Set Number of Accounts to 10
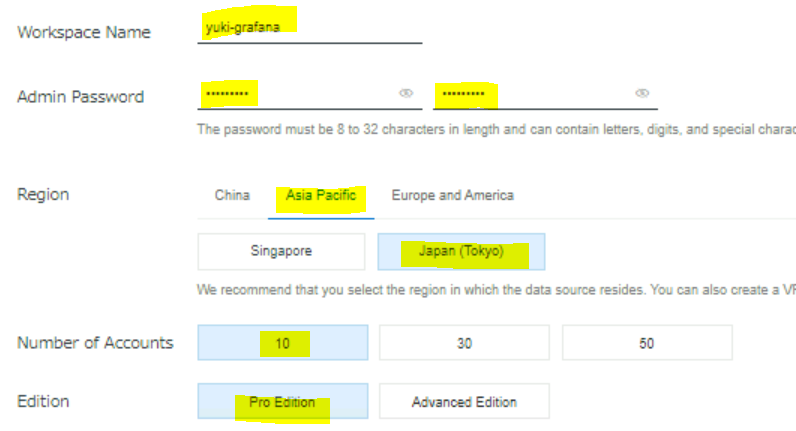The width and height of the screenshot is (796, 431). (x=282, y=343)
